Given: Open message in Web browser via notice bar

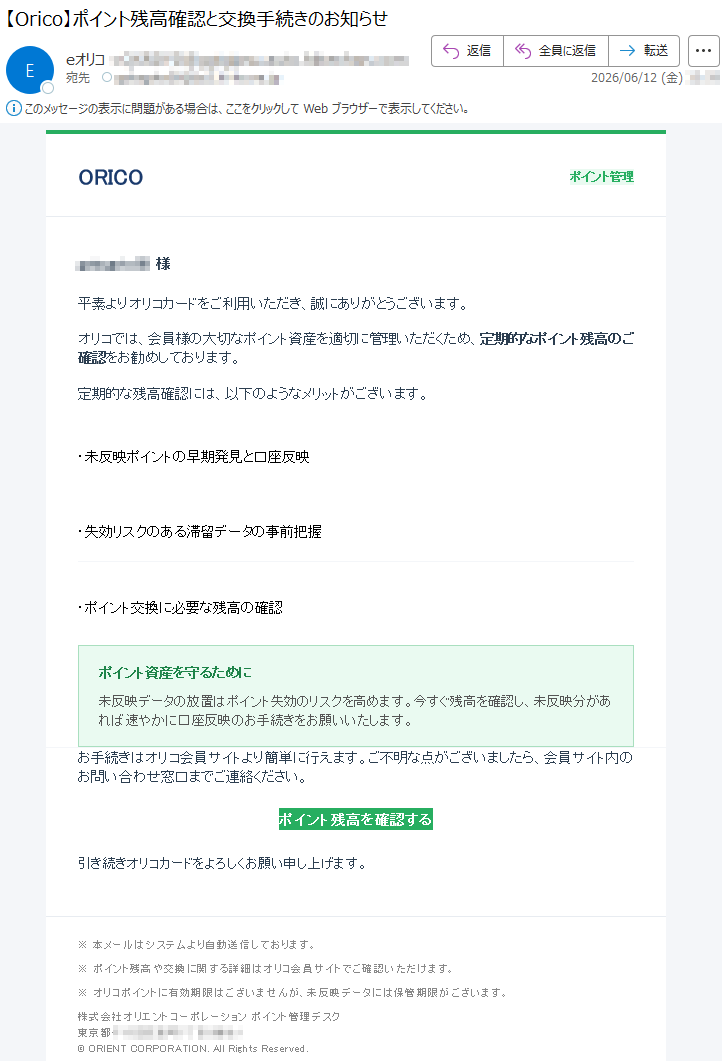Looking at the screenshot, I should pyautogui.click(x=247, y=108).
